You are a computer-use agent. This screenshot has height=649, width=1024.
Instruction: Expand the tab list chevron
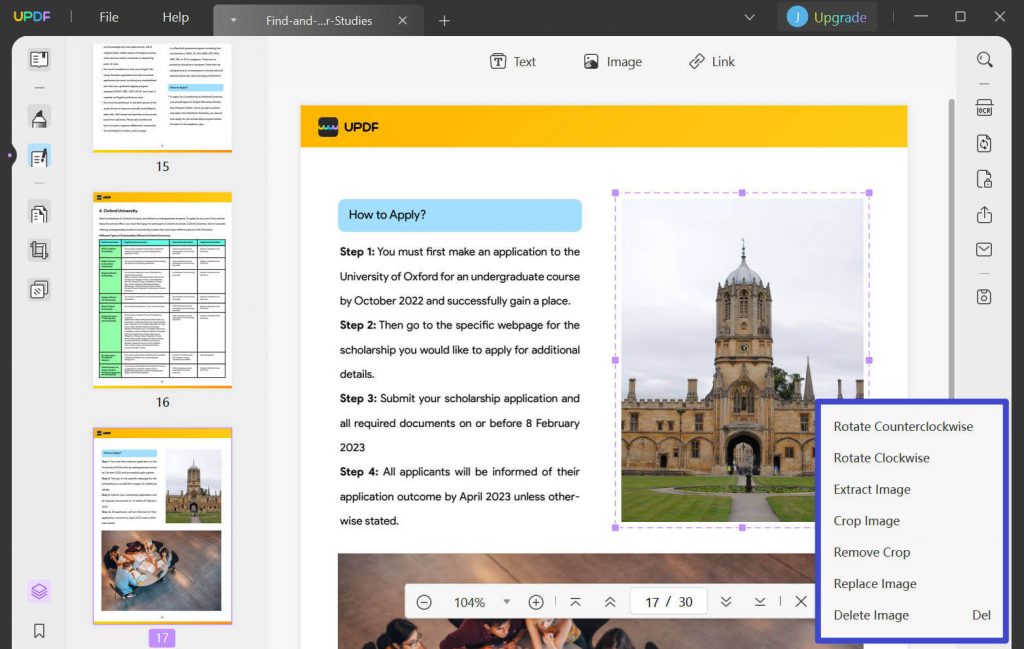[750, 17]
